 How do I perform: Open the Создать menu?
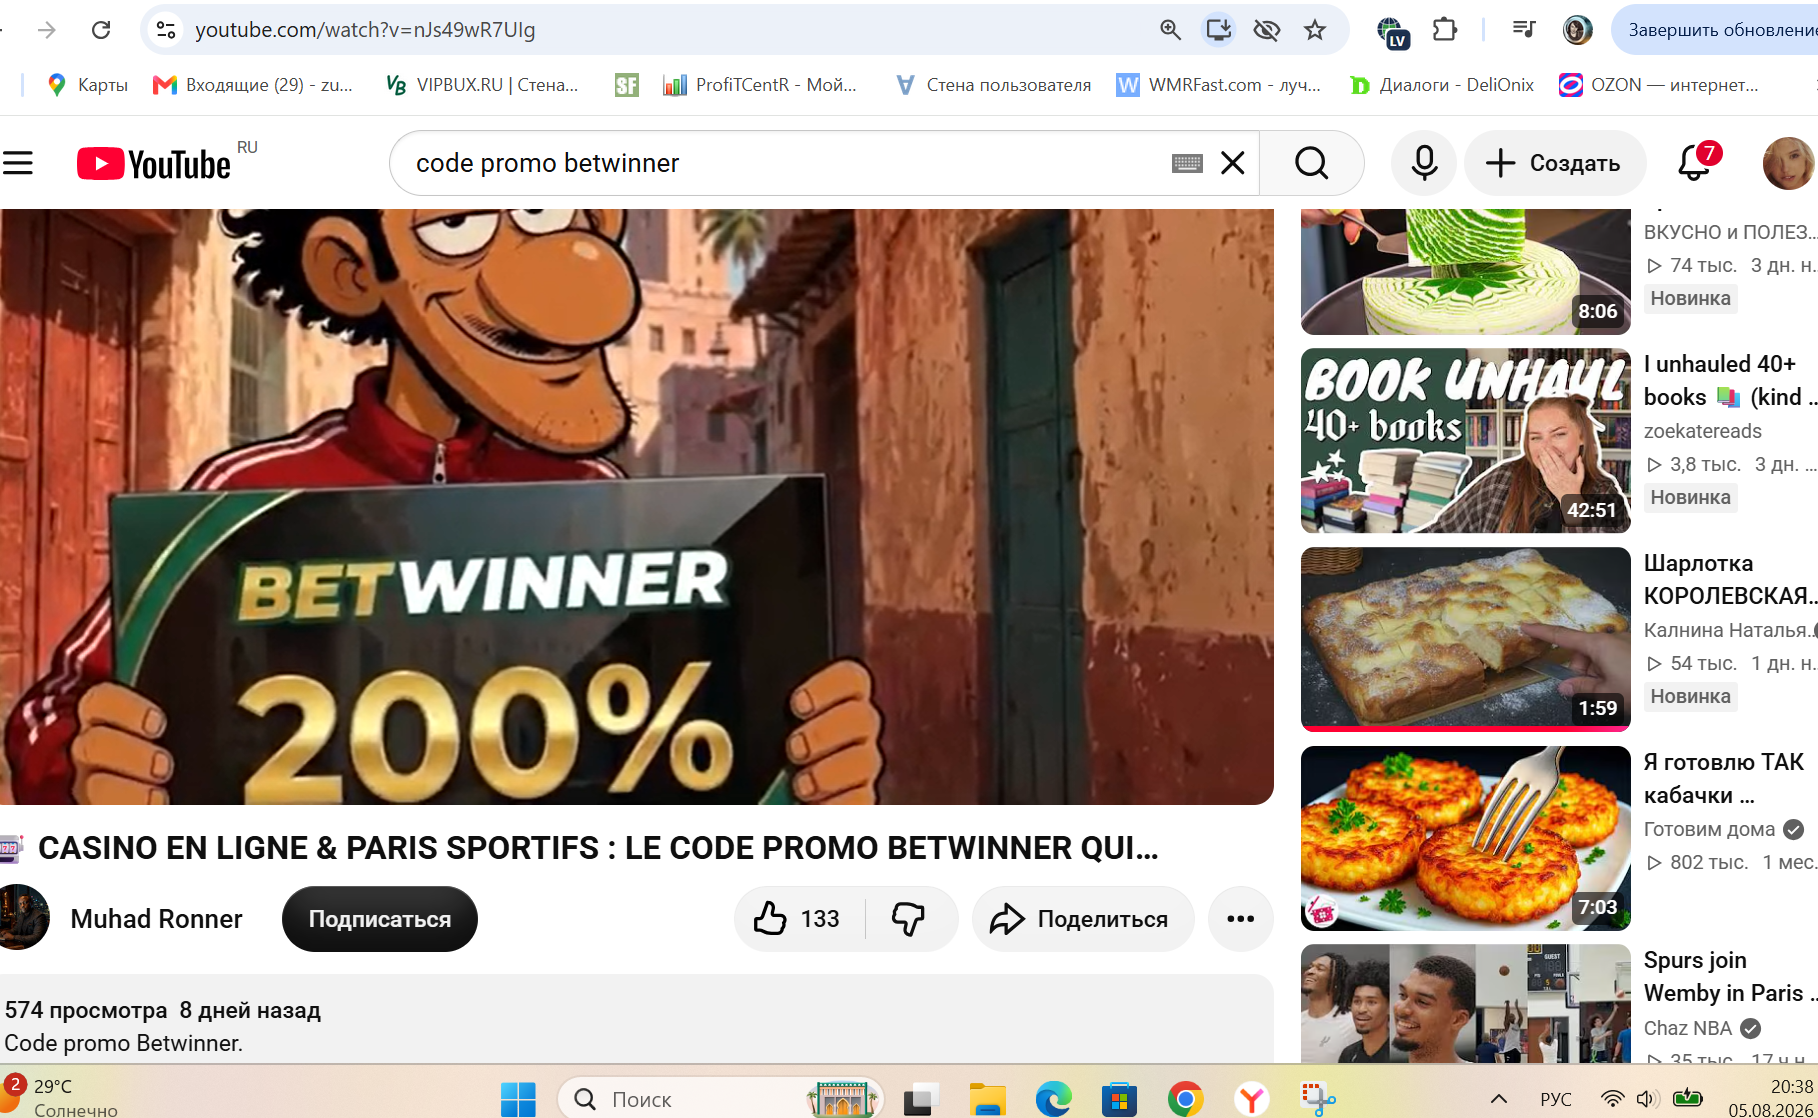(1554, 163)
